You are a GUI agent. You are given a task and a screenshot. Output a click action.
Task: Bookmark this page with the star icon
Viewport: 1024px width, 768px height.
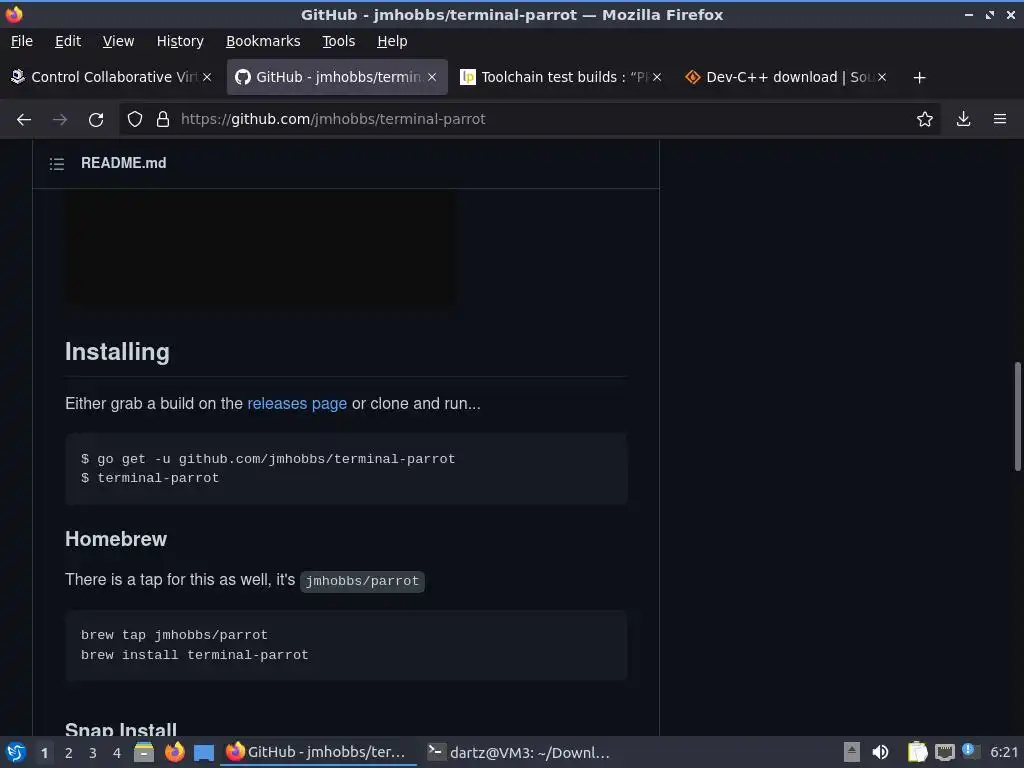[925, 119]
